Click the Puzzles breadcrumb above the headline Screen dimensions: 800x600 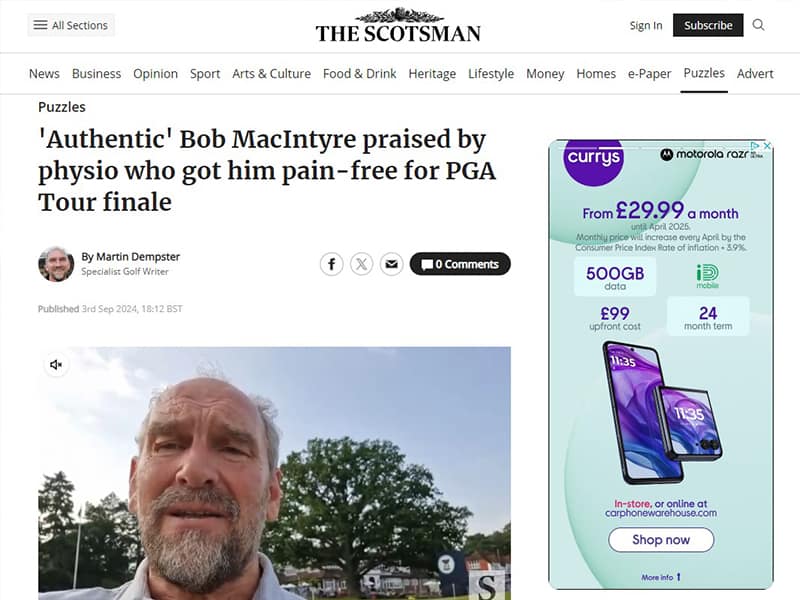coord(62,107)
